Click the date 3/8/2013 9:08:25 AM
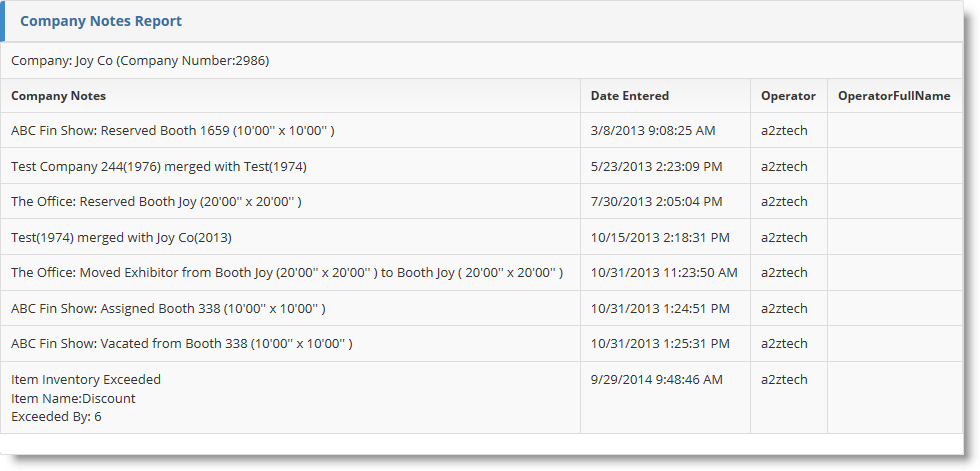 point(655,131)
